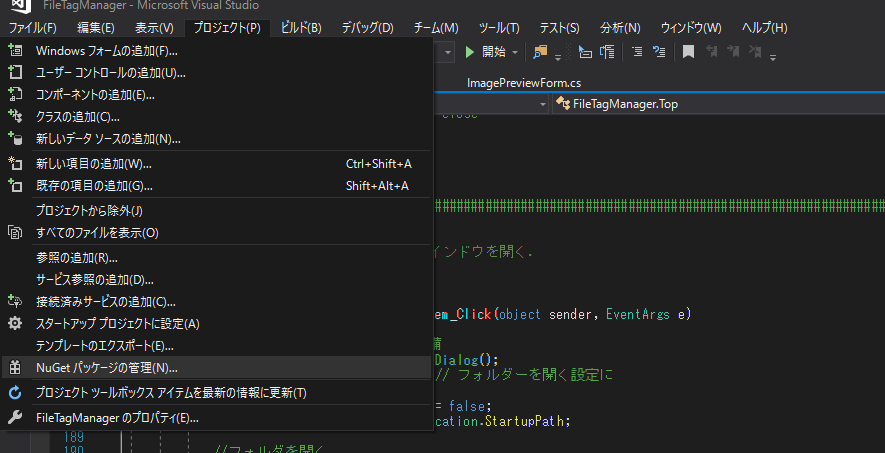Open the ビルド(B) menu
Image resolution: width=885 pixels, height=453 pixels.
301,28
